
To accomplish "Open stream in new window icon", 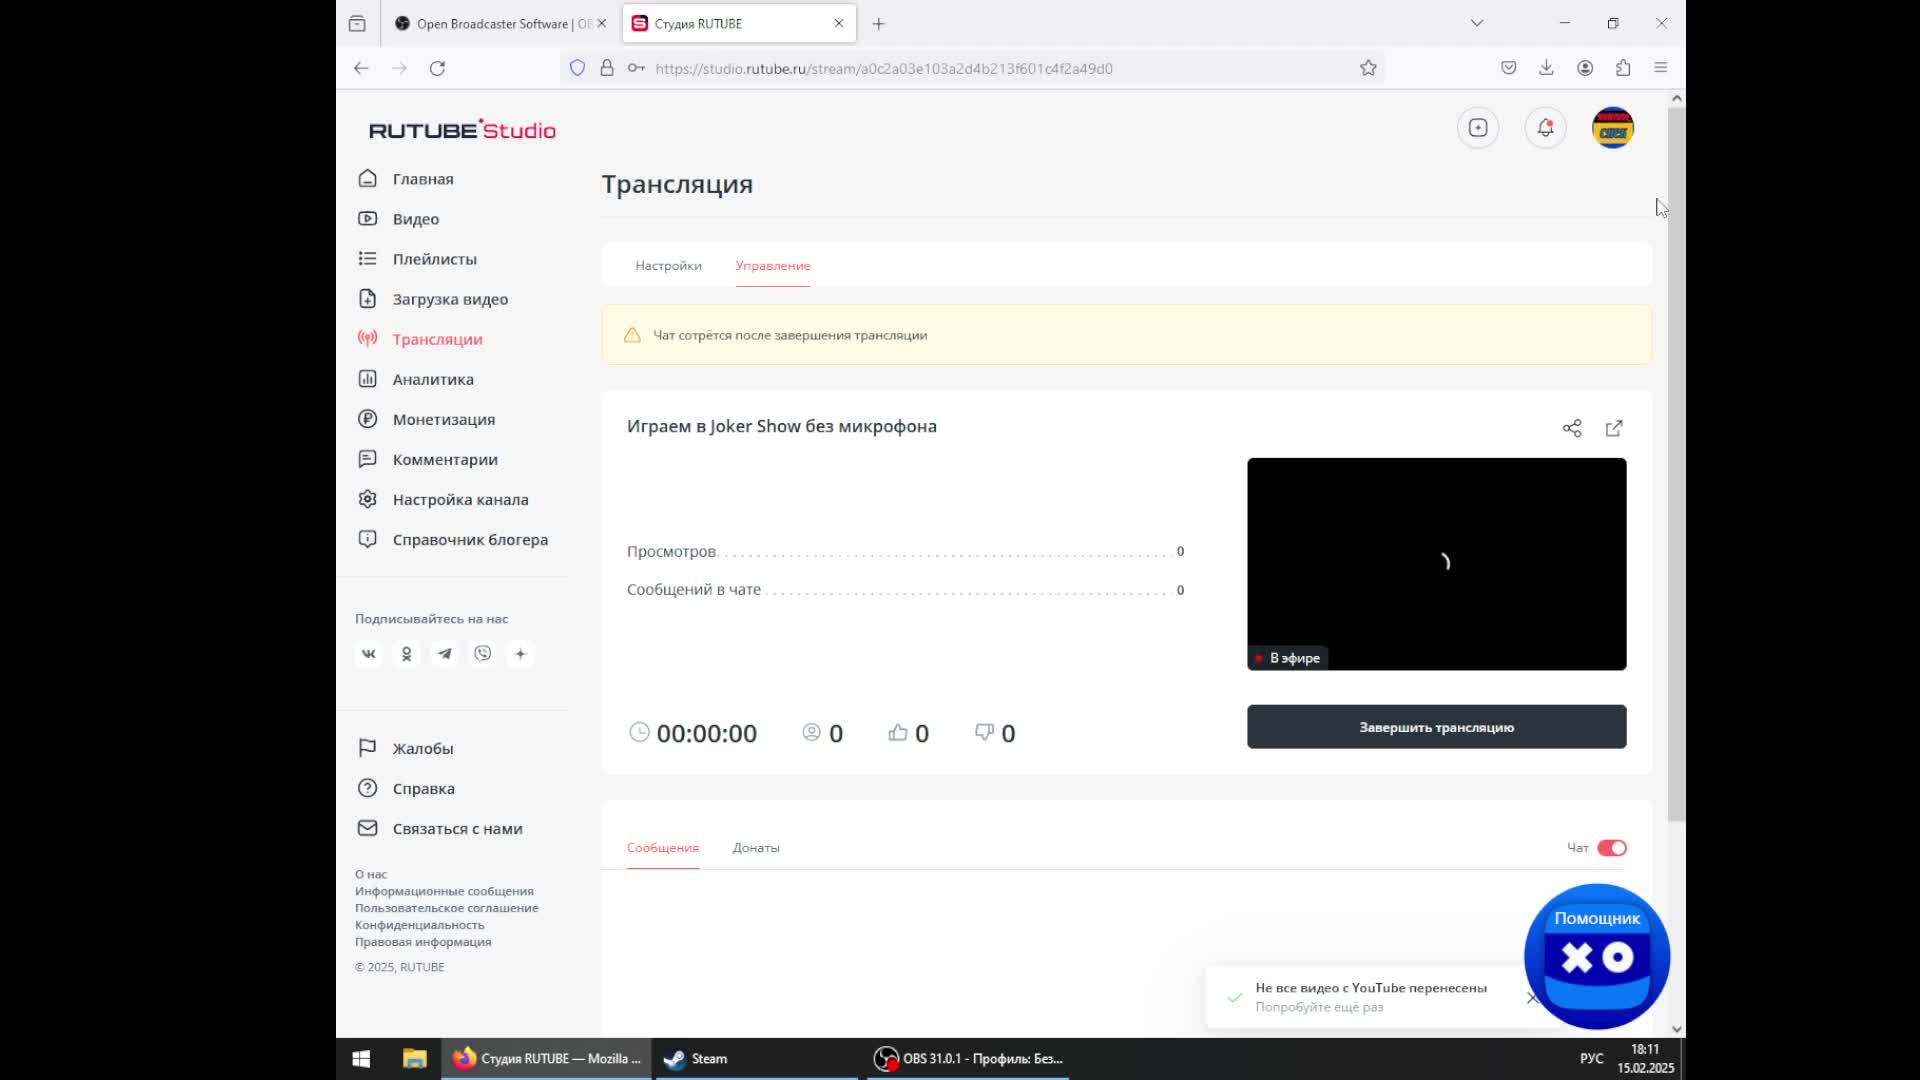I will point(1614,428).
